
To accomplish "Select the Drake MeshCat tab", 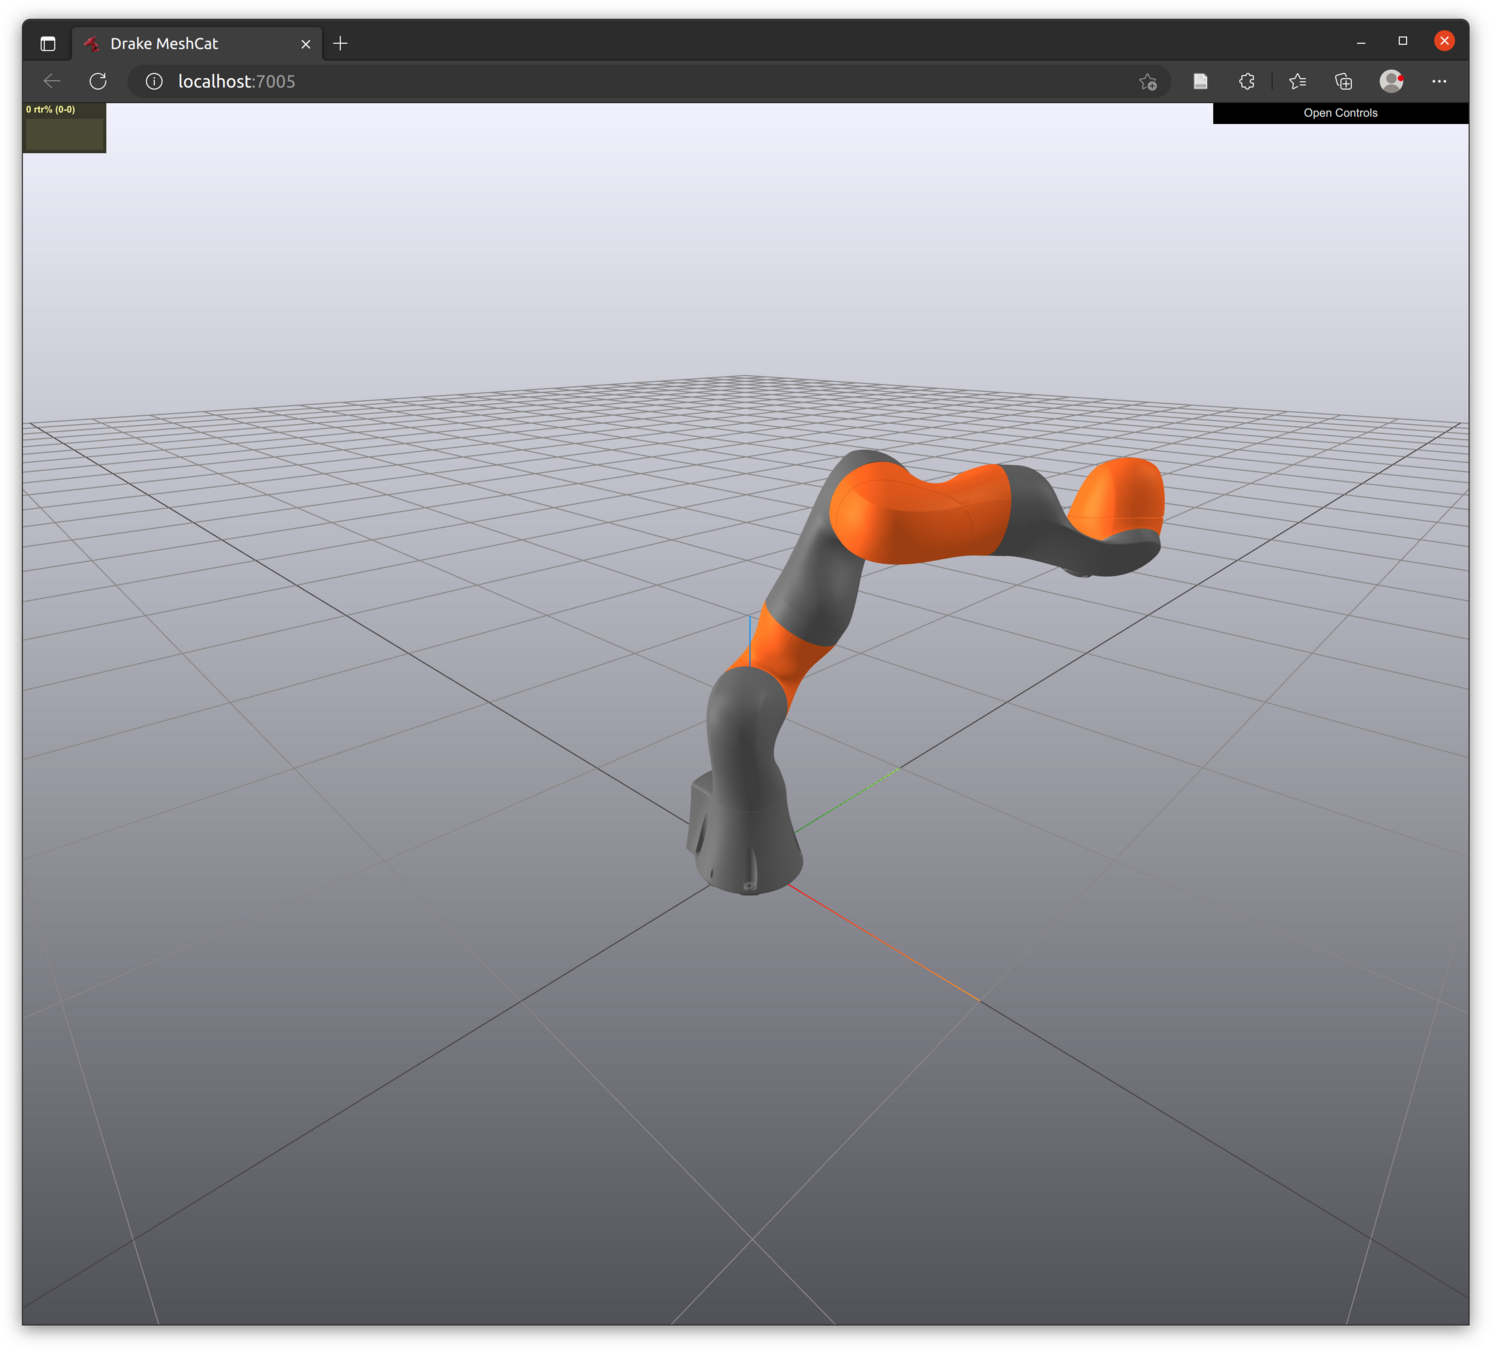I will [x=197, y=43].
